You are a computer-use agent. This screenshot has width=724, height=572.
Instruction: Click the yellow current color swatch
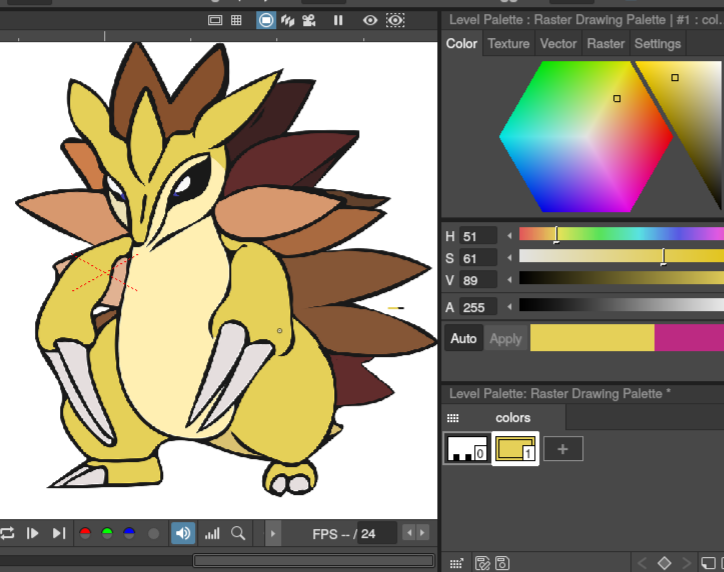(x=592, y=337)
